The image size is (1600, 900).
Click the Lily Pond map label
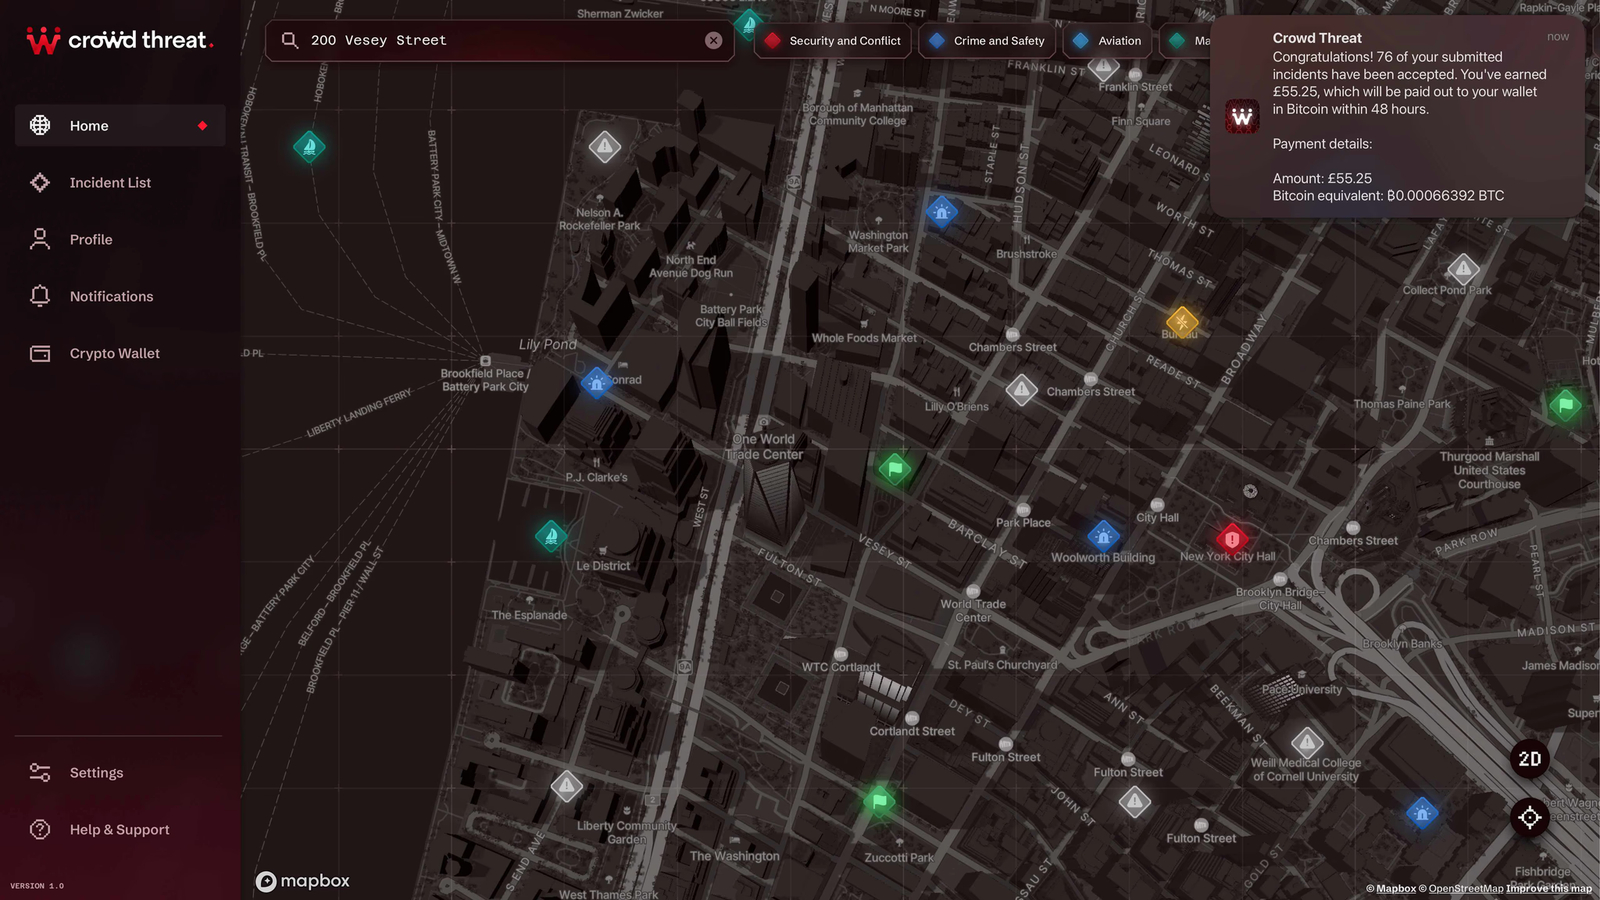pyautogui.click(x=548, y=344)
